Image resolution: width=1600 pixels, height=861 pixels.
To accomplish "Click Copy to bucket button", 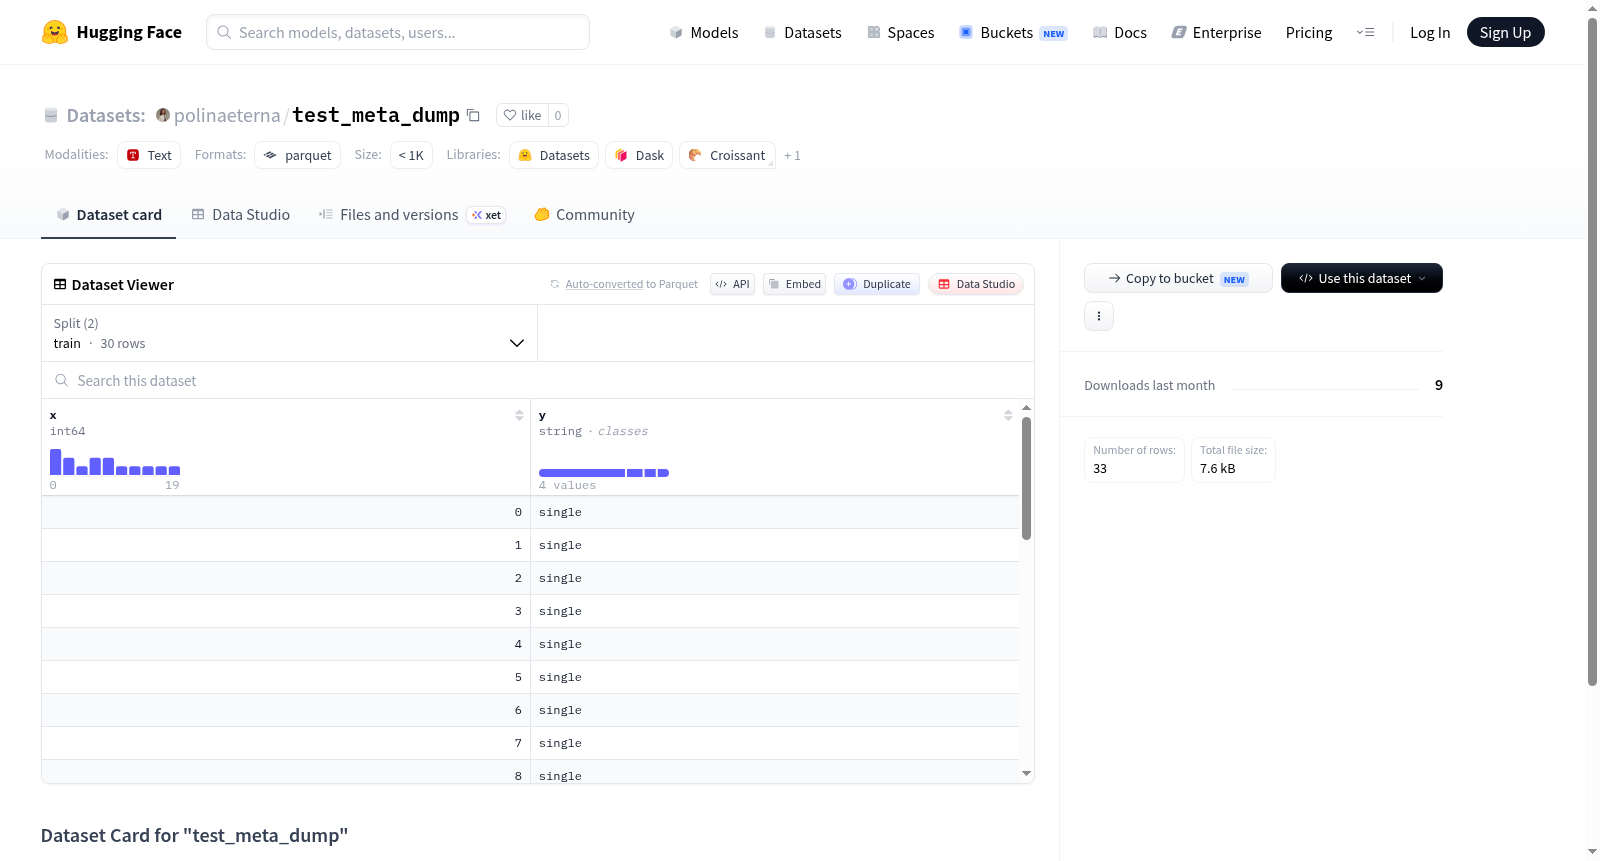I will pos(1178,278).
